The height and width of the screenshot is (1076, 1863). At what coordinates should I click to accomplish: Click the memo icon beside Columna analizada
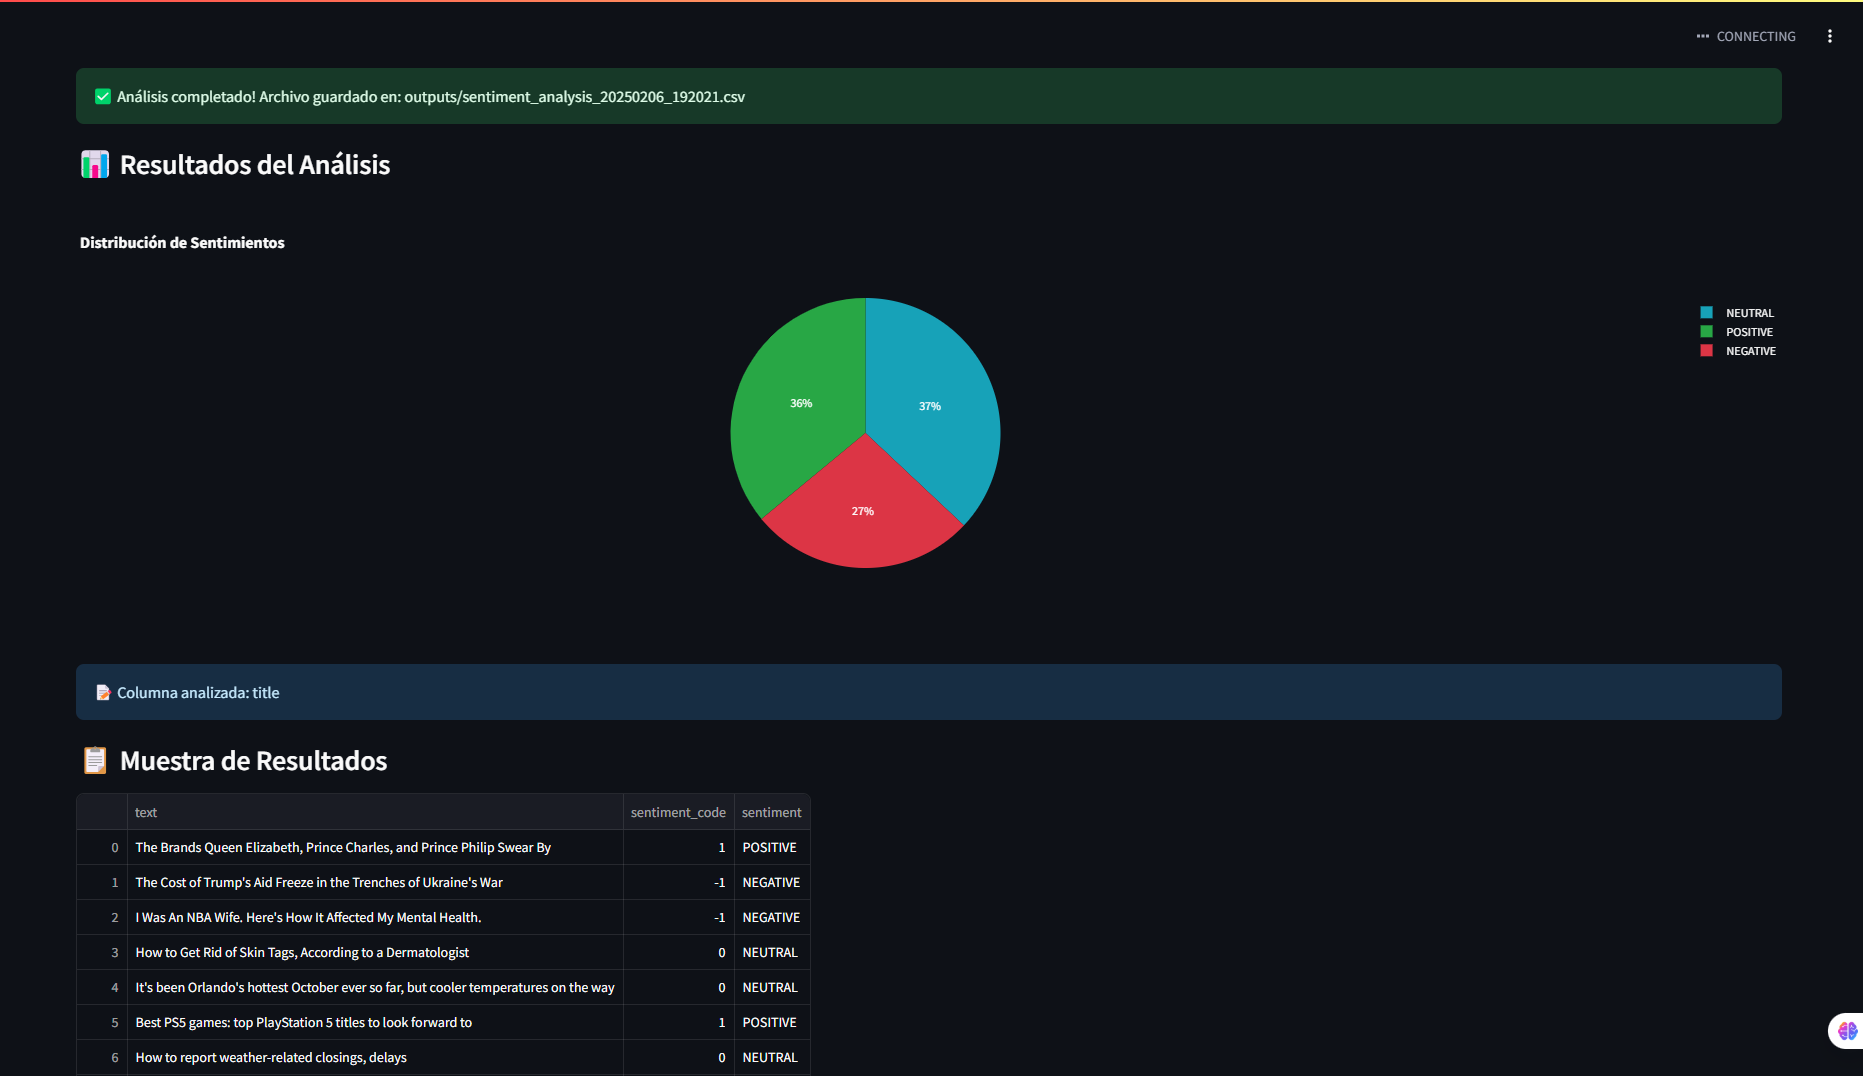tap(103, 692)
